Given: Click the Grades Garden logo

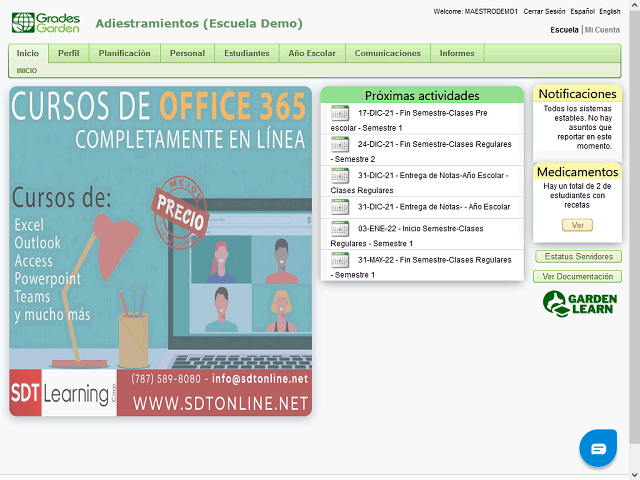Looking at the screenshot, I should (46, 23).
